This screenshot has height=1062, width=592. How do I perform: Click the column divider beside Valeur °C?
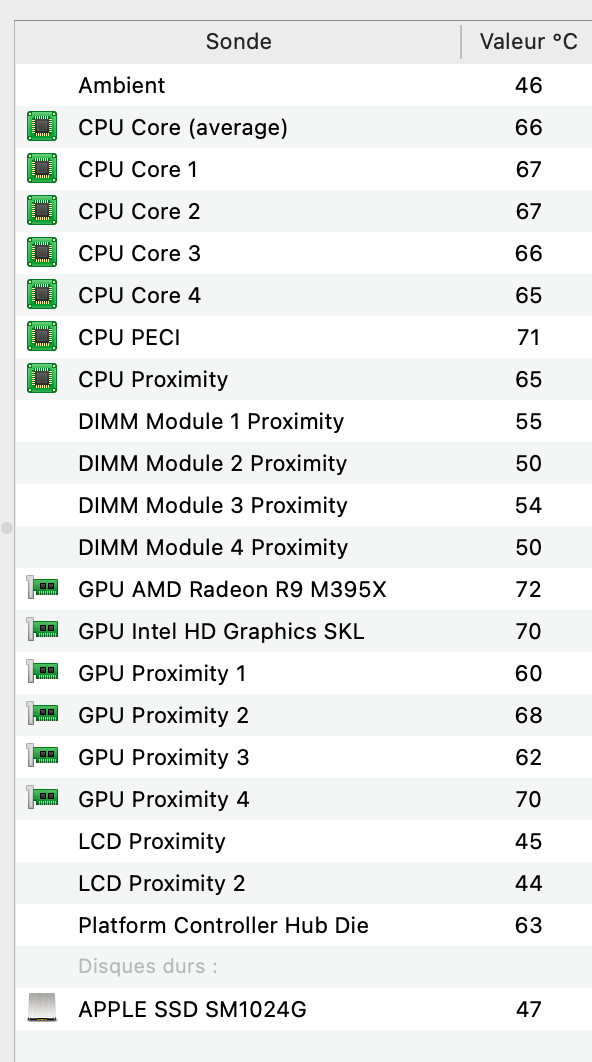(461, 42)
